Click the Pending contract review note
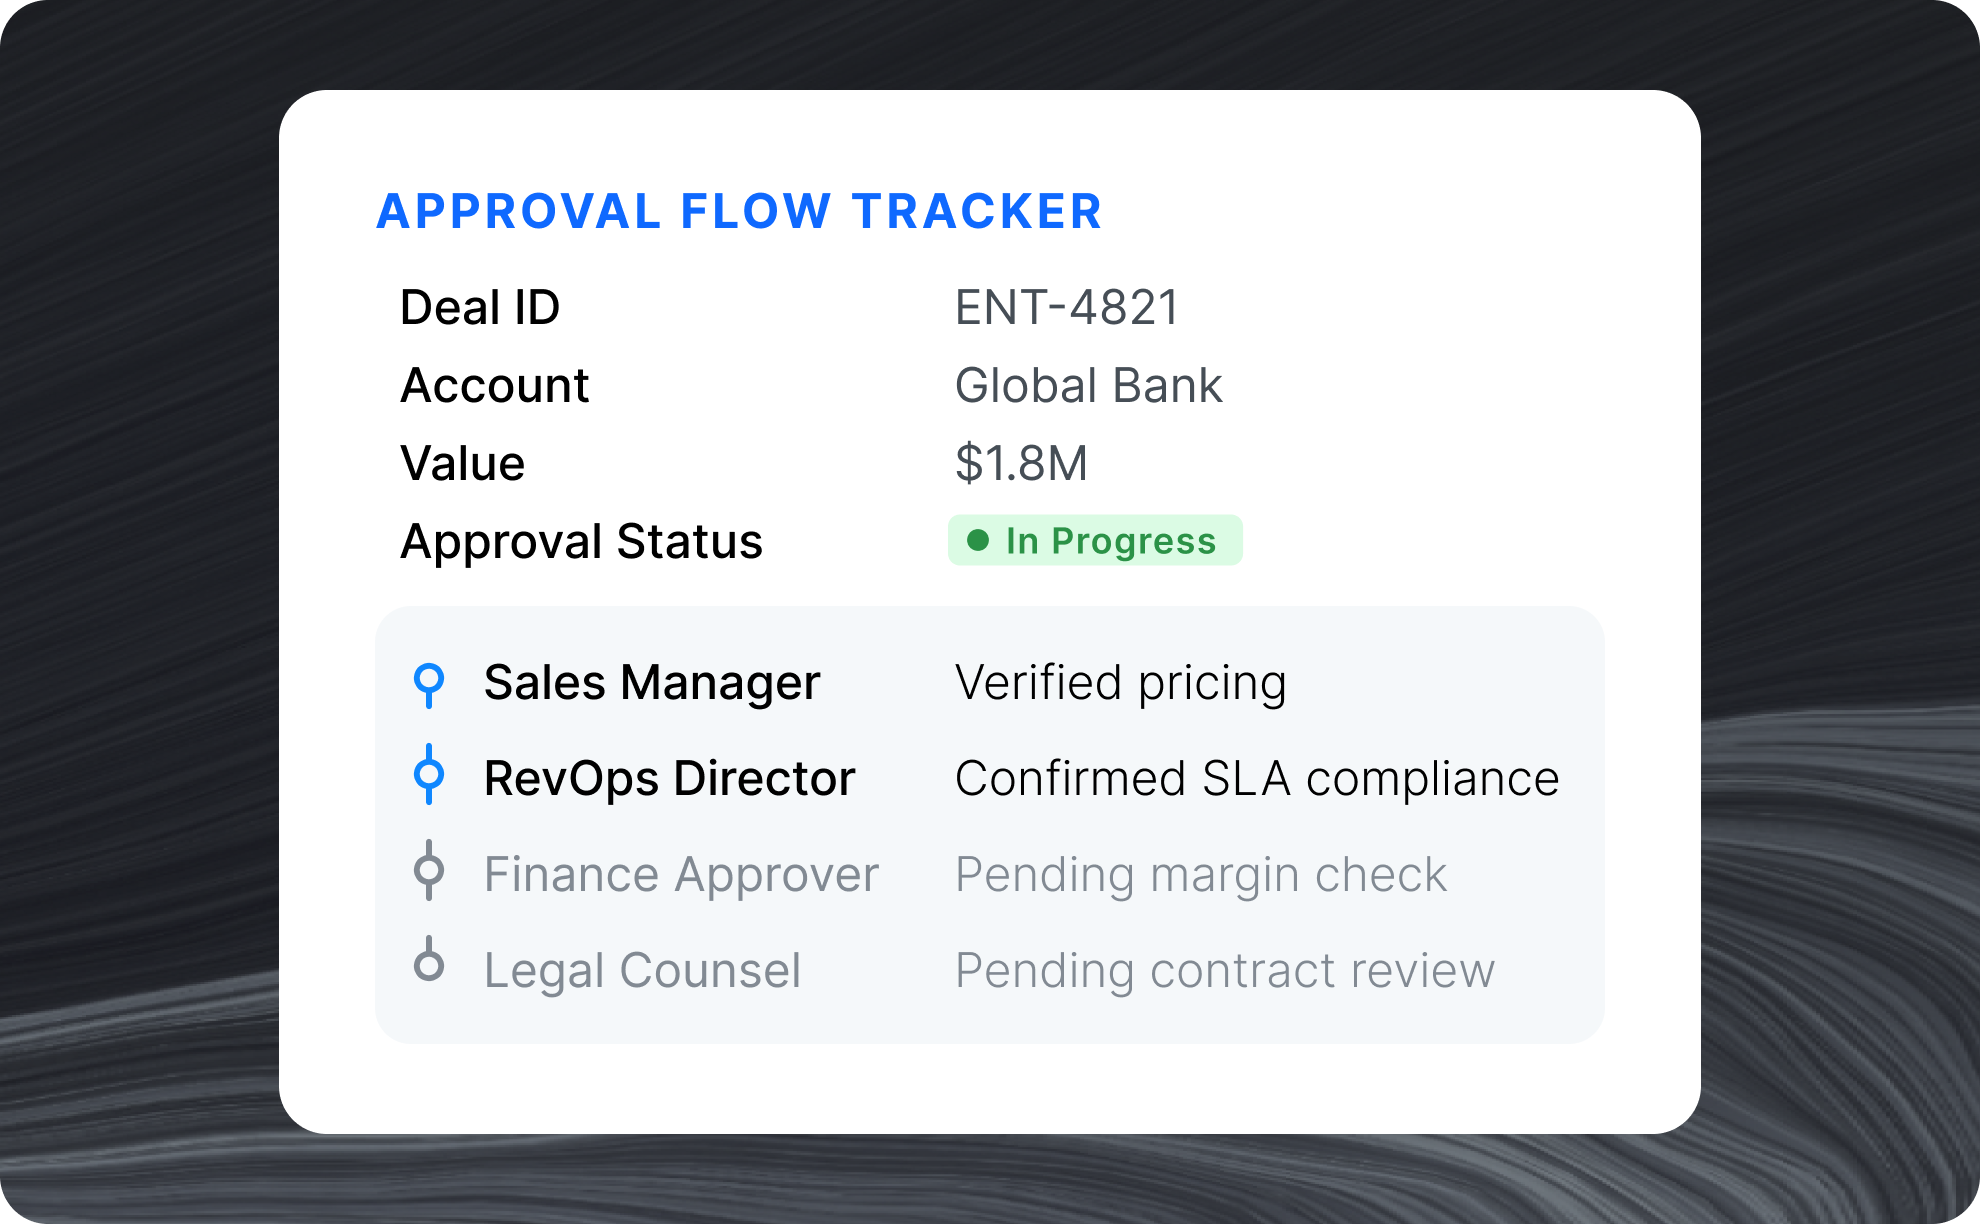The image size is (1980, 1224). (x=1224, y=971)
